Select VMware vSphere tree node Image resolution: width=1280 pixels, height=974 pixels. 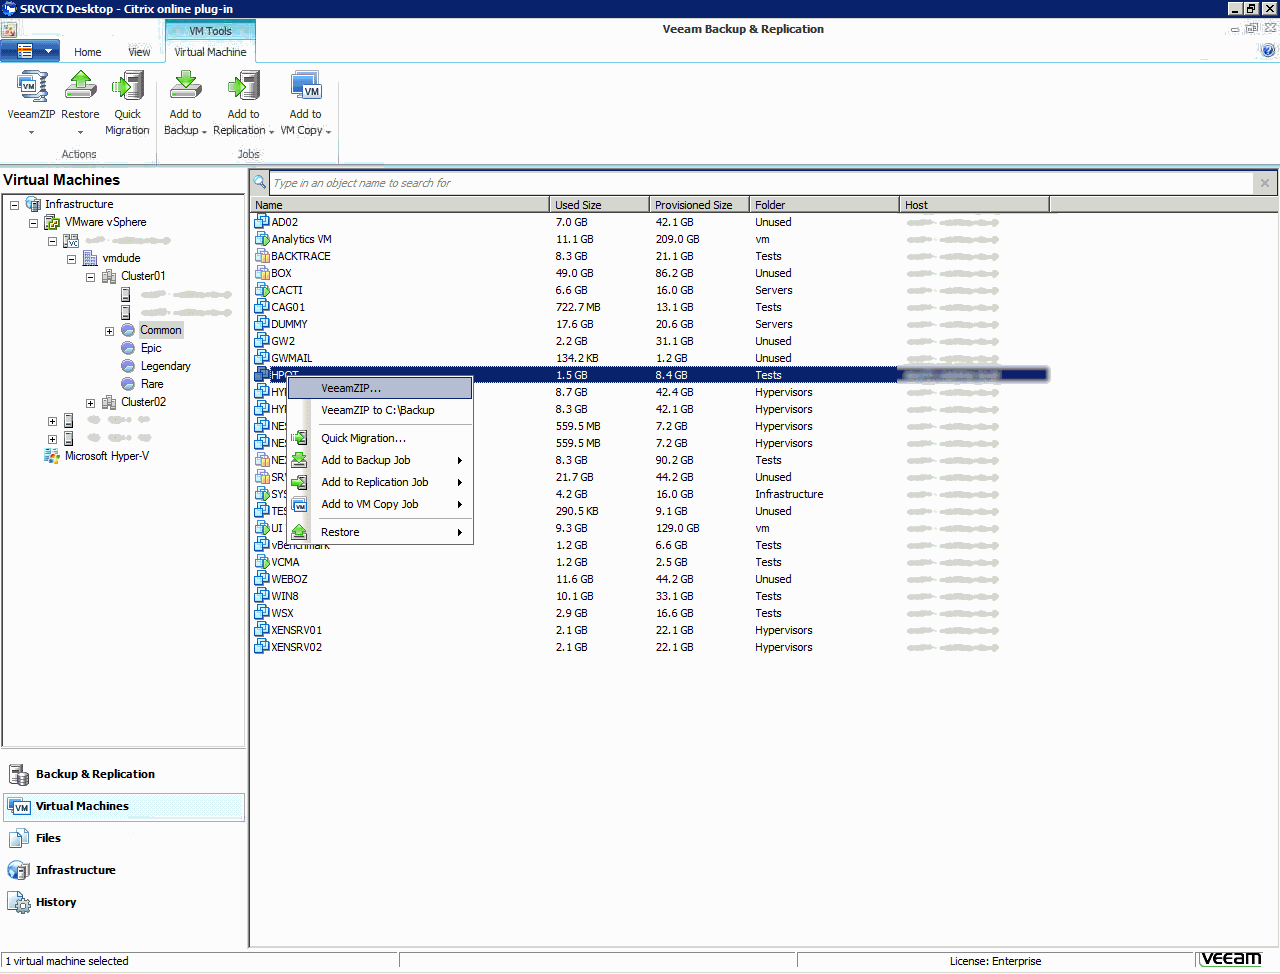pos(105,222)
